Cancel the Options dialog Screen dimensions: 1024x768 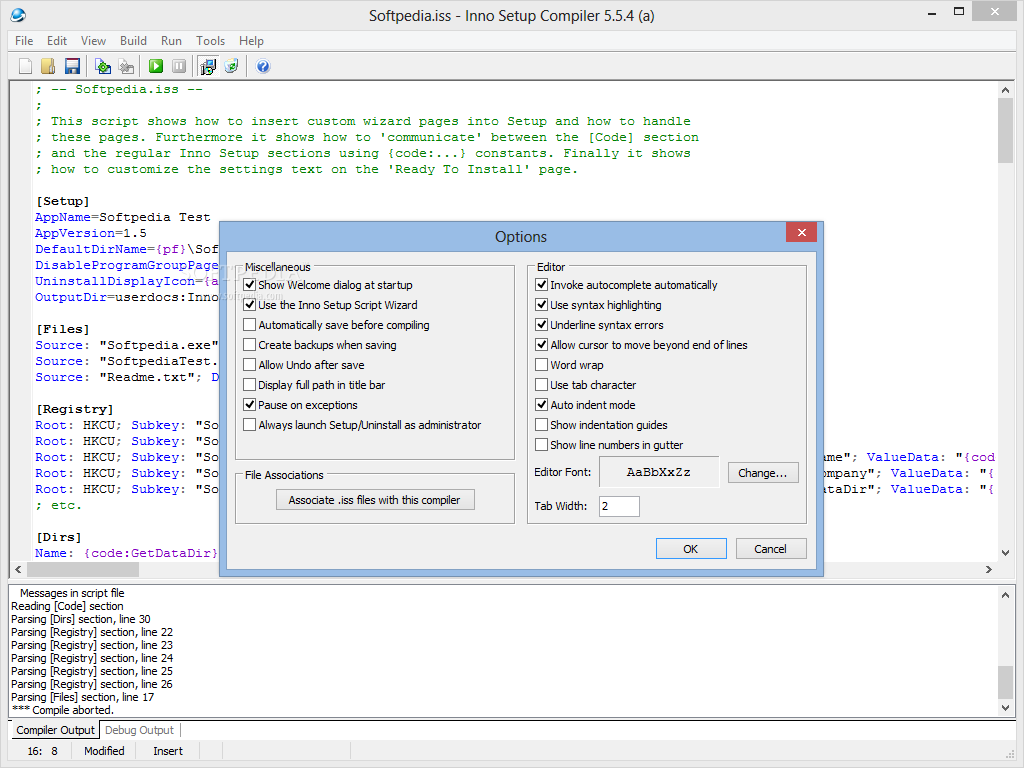(x=771, y=549)
